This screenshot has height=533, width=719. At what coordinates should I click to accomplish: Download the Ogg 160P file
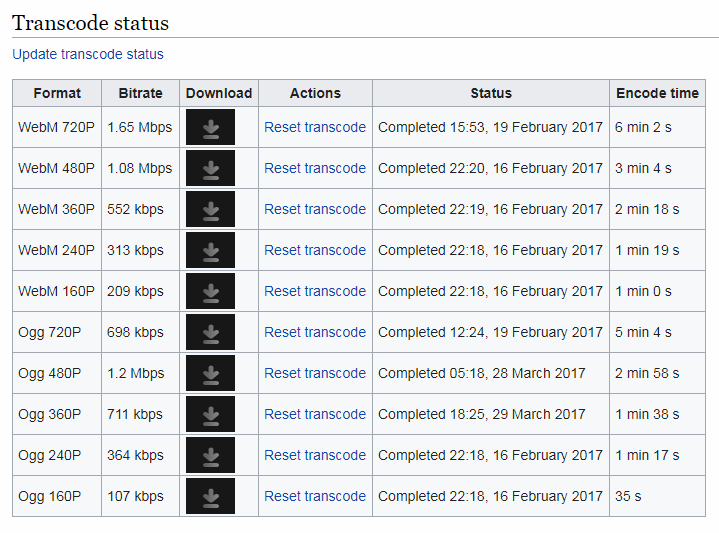coord(210,496)
